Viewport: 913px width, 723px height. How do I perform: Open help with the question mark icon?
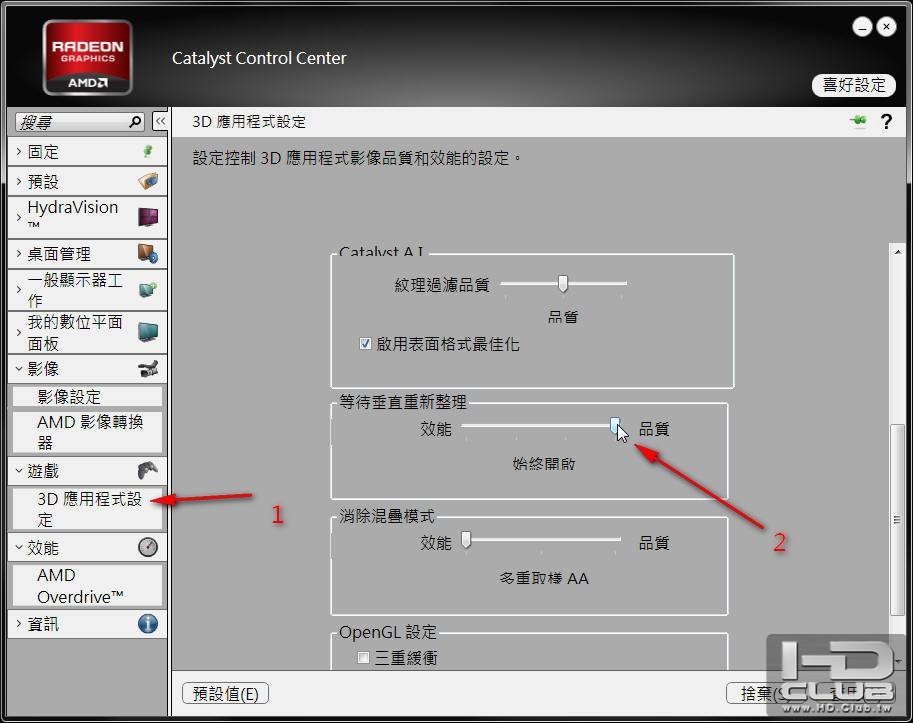(886, 121)
